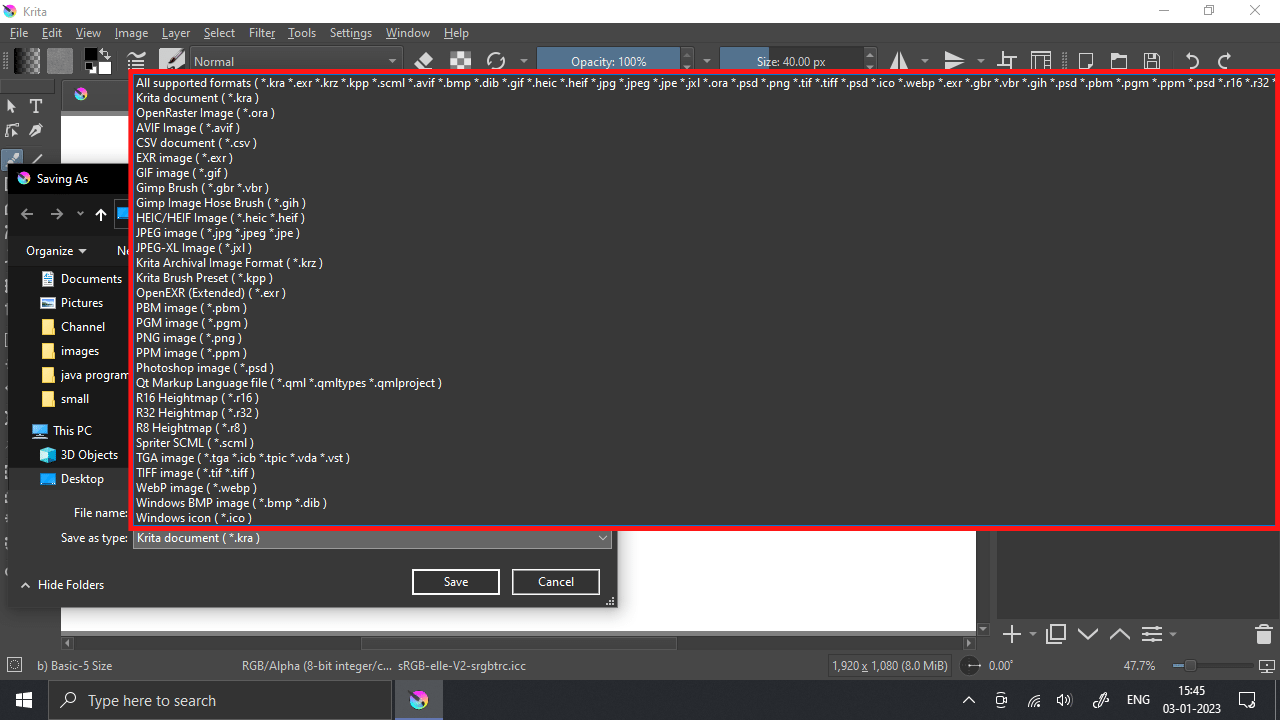Adjust the Opacity 100% slider

click(608, 61)
